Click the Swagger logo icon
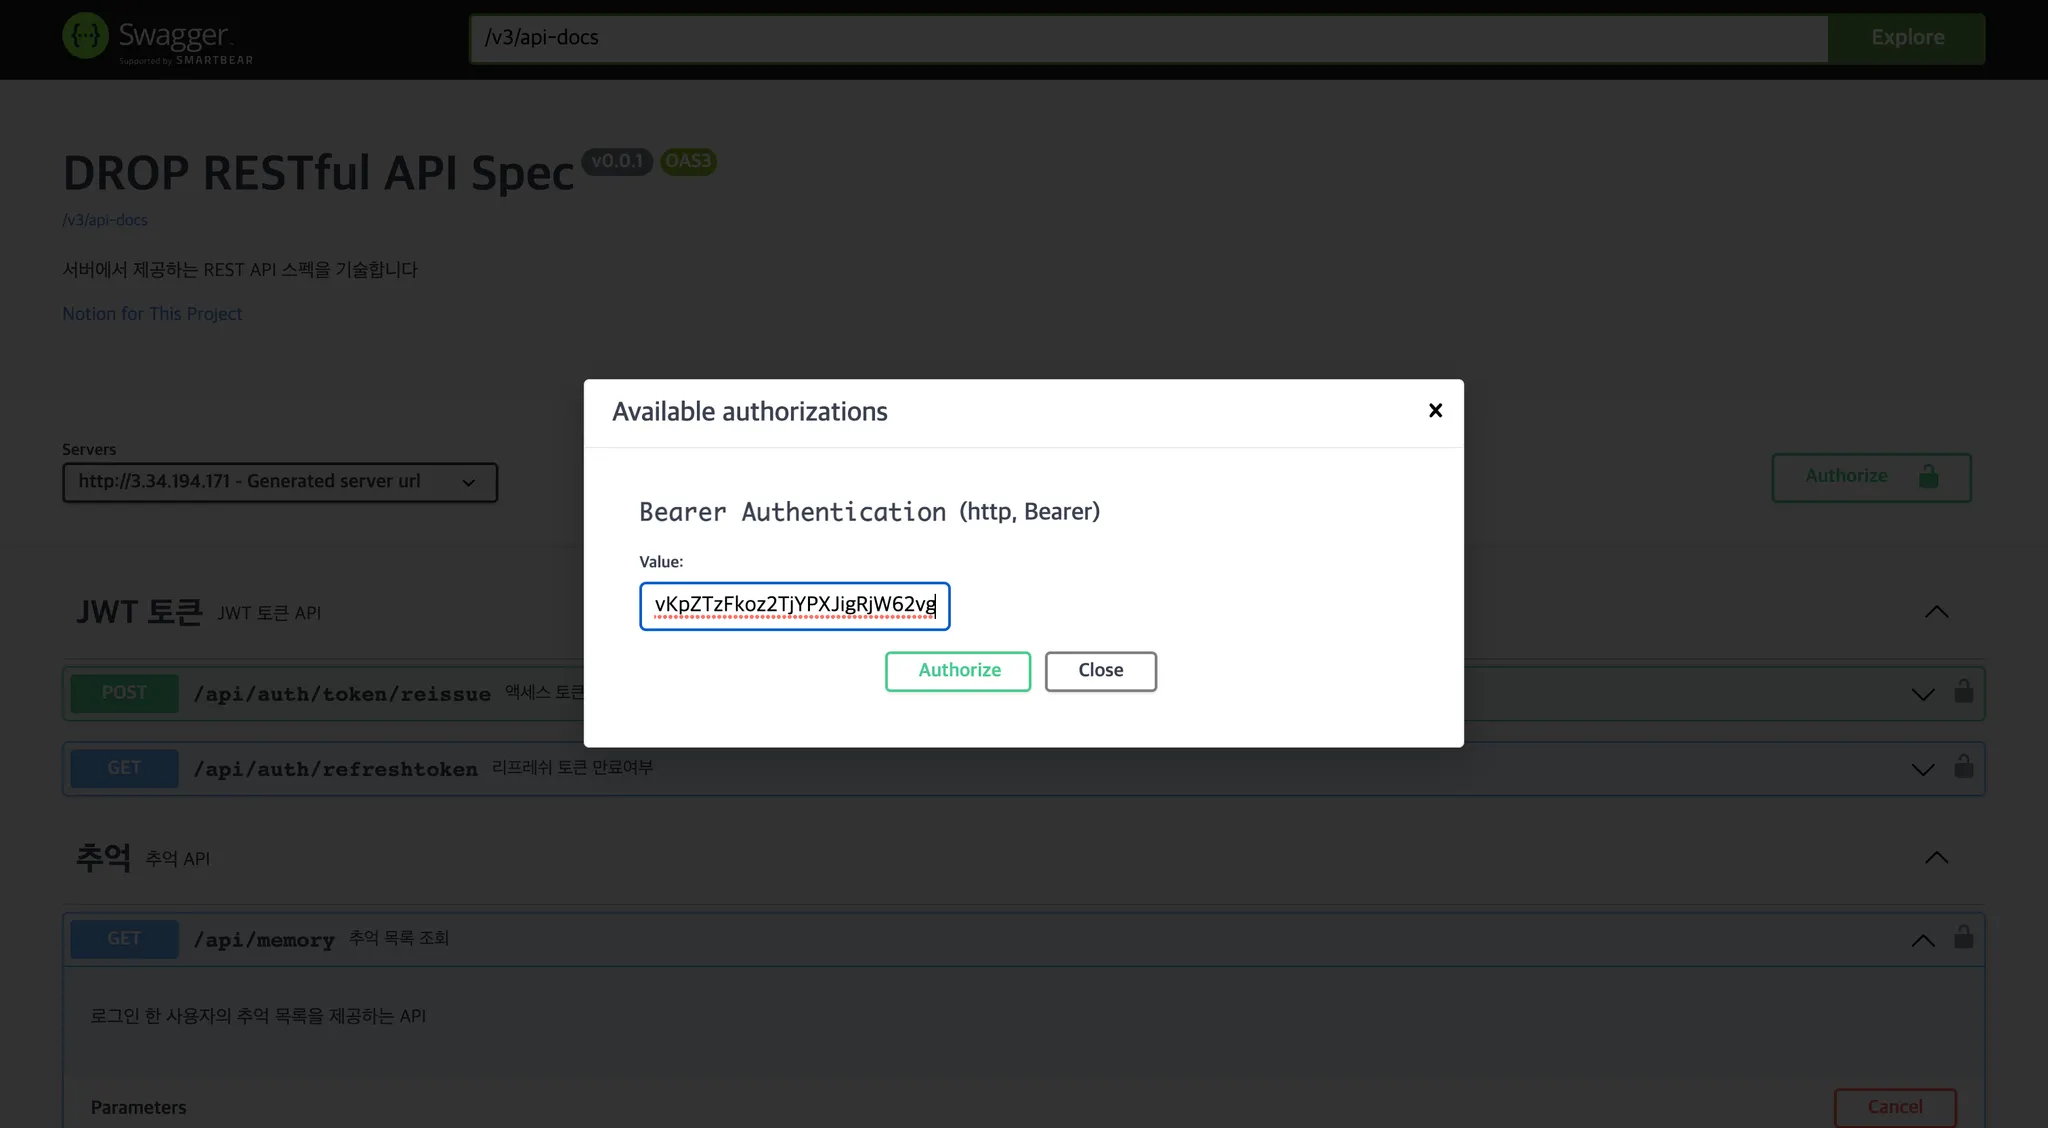 click(x=85, y=36)
